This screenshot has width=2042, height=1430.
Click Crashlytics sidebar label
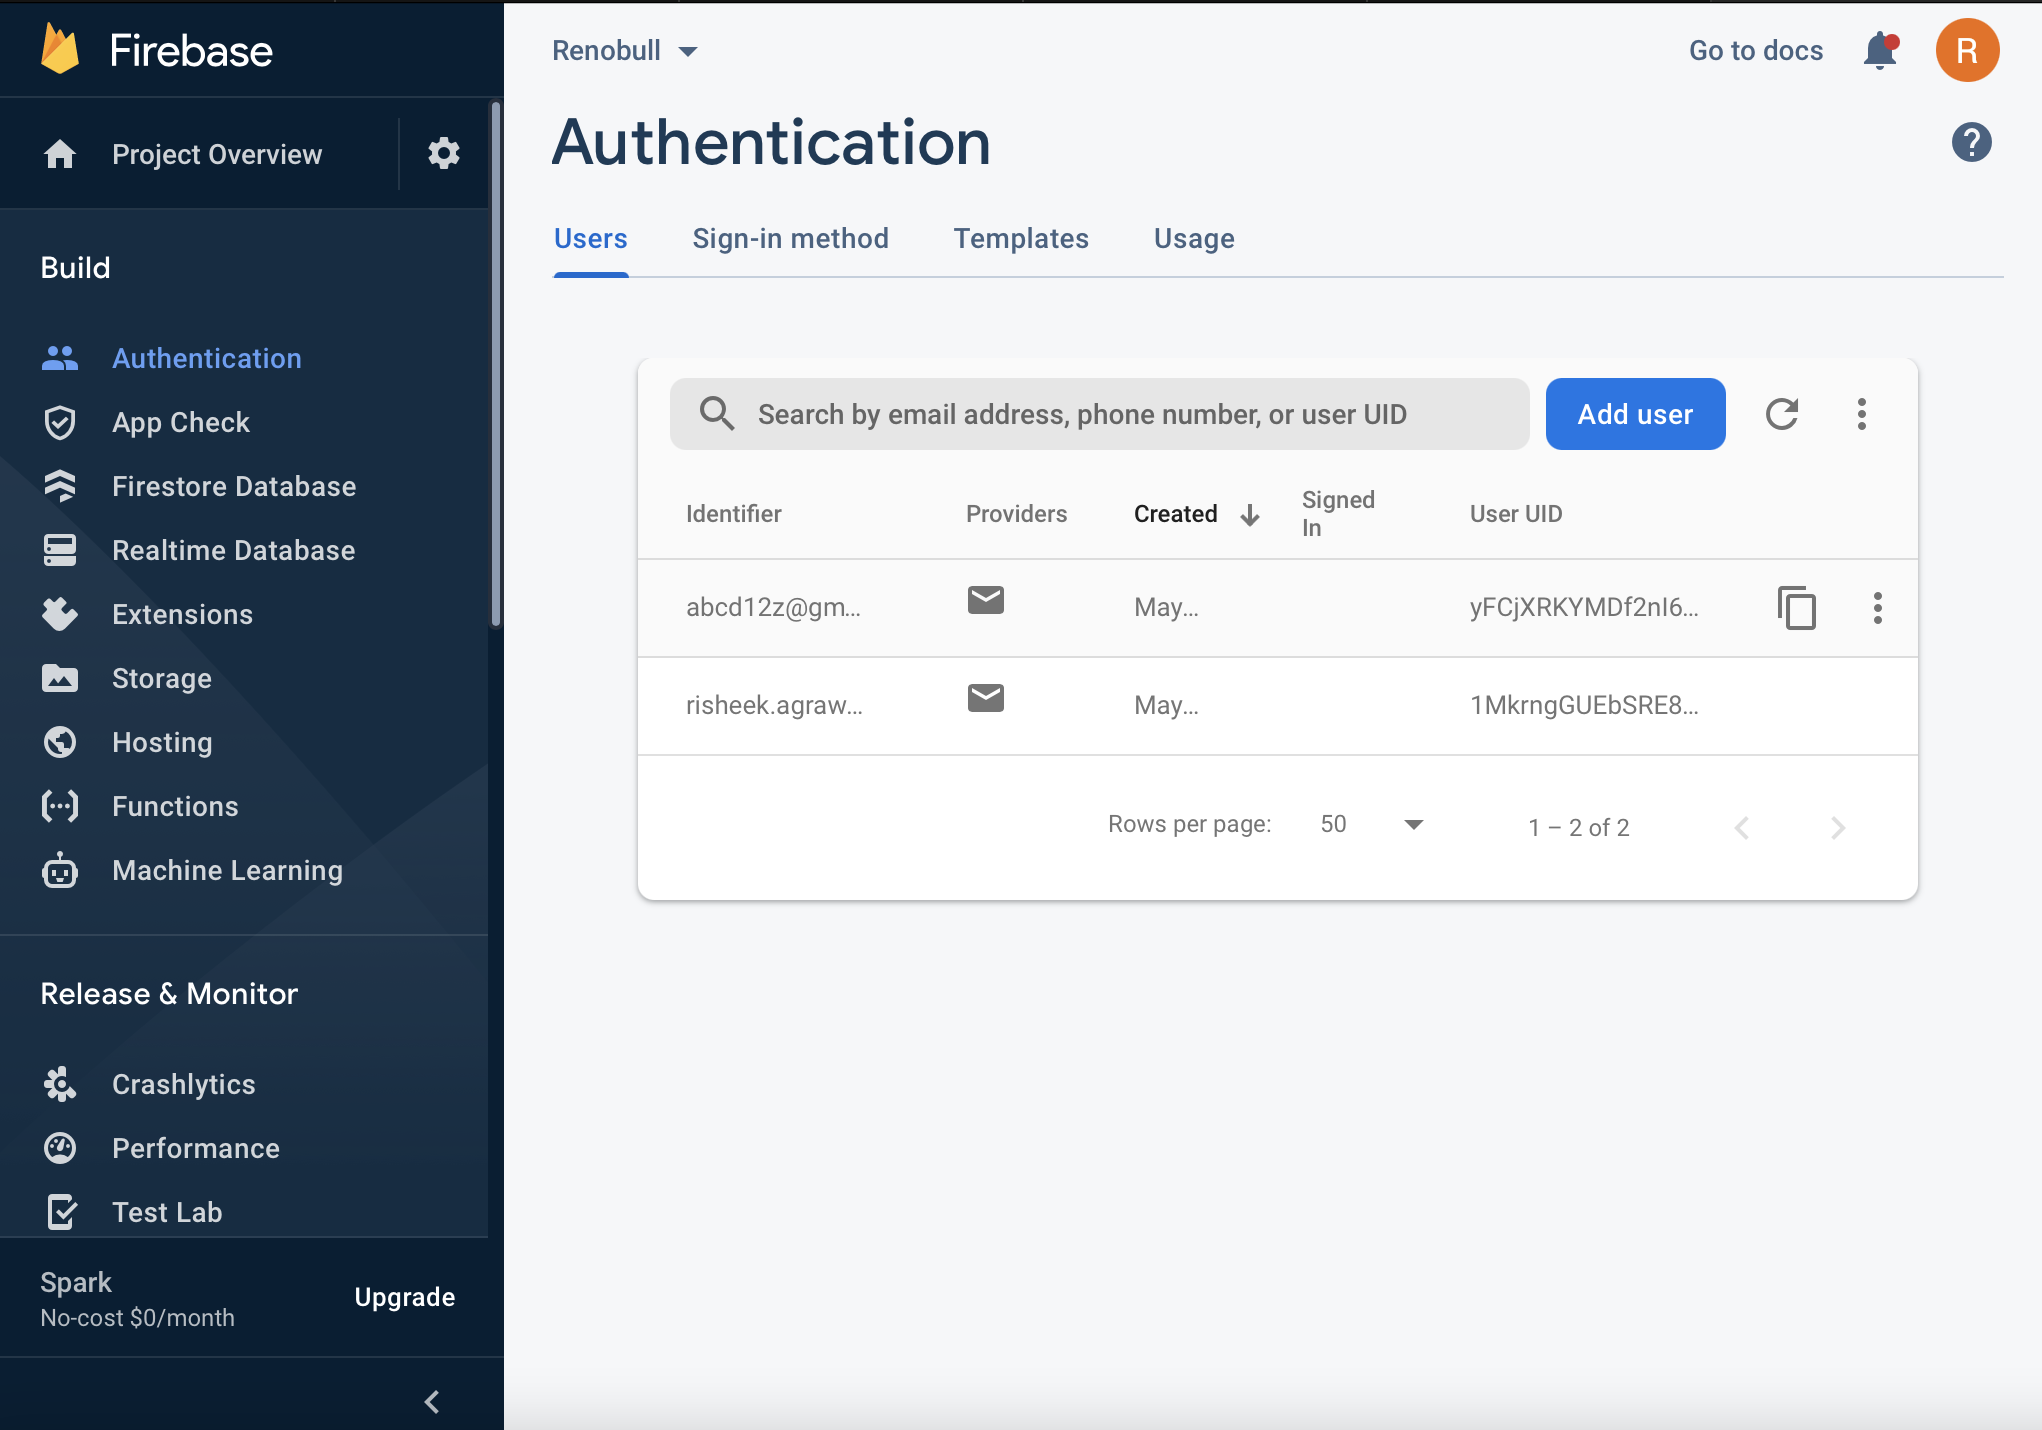(x=184, y=1084)
